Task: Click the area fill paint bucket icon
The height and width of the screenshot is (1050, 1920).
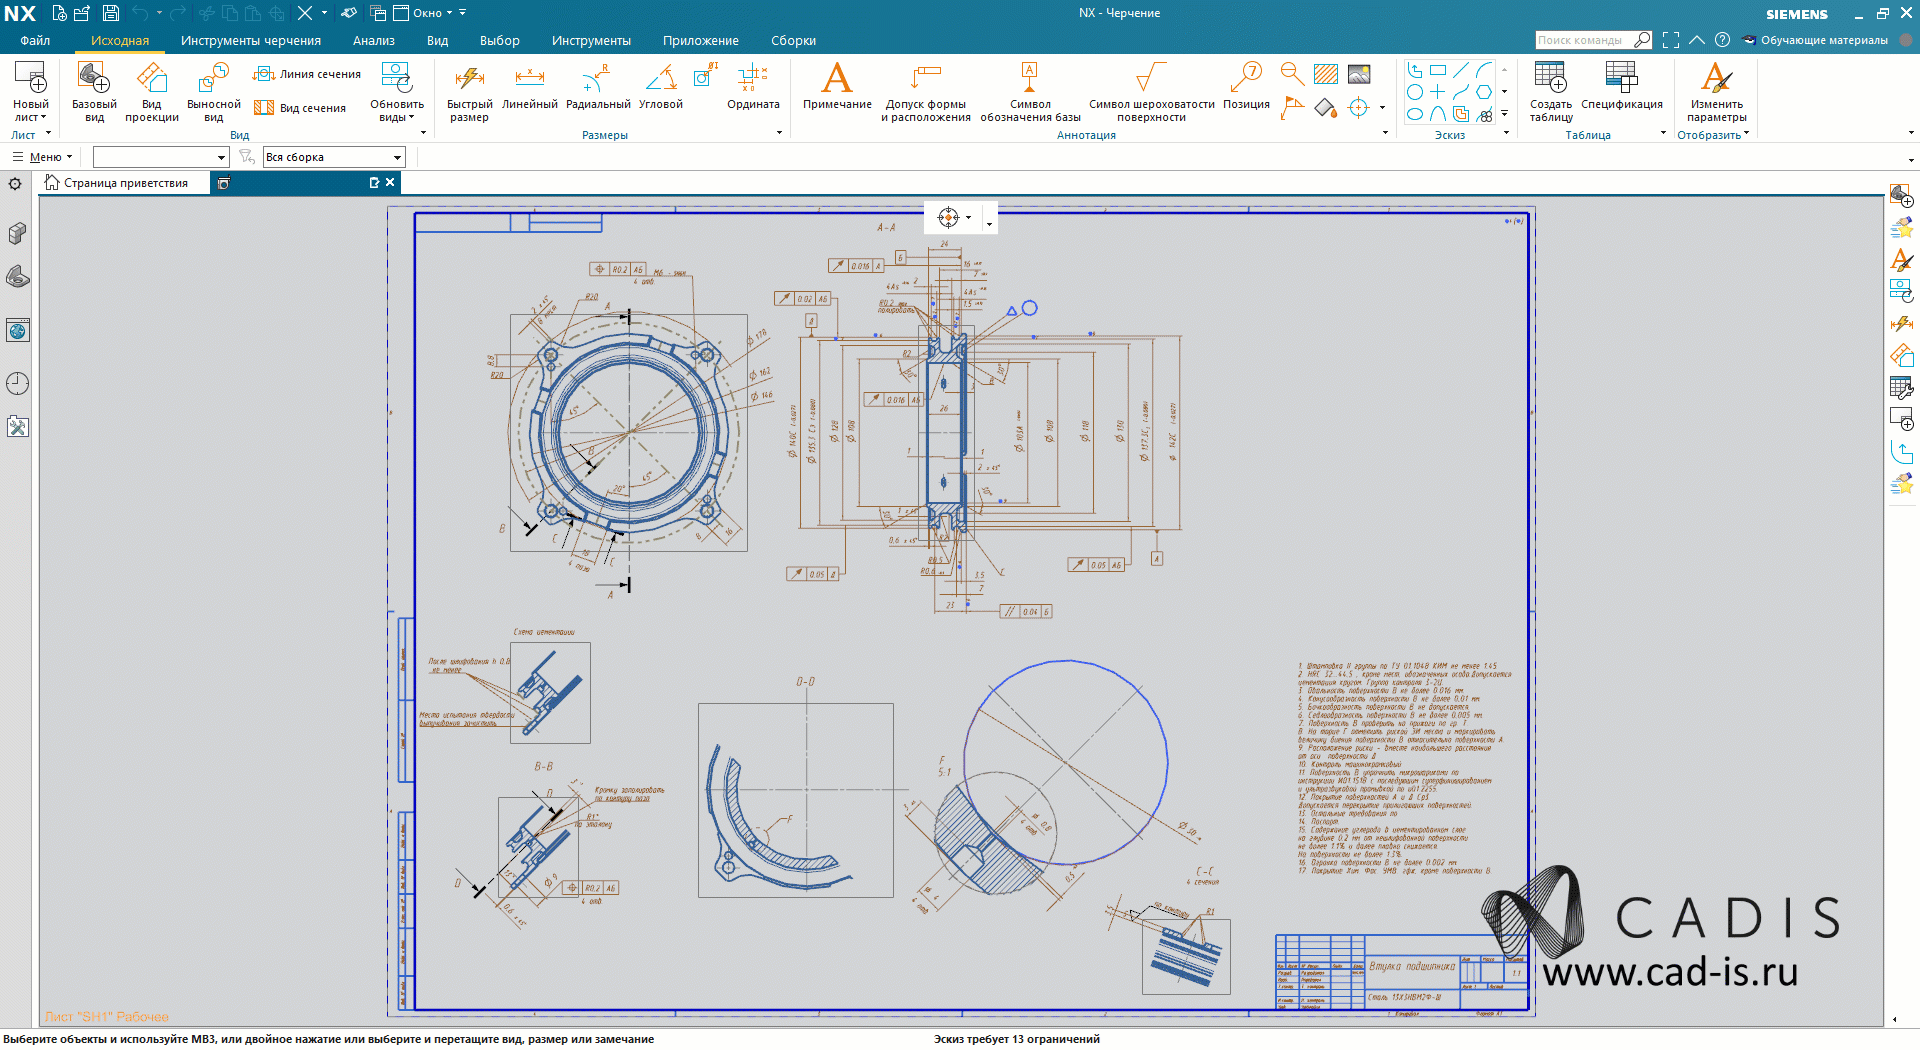Action: pyautogui.click(x=1326, y=107)
